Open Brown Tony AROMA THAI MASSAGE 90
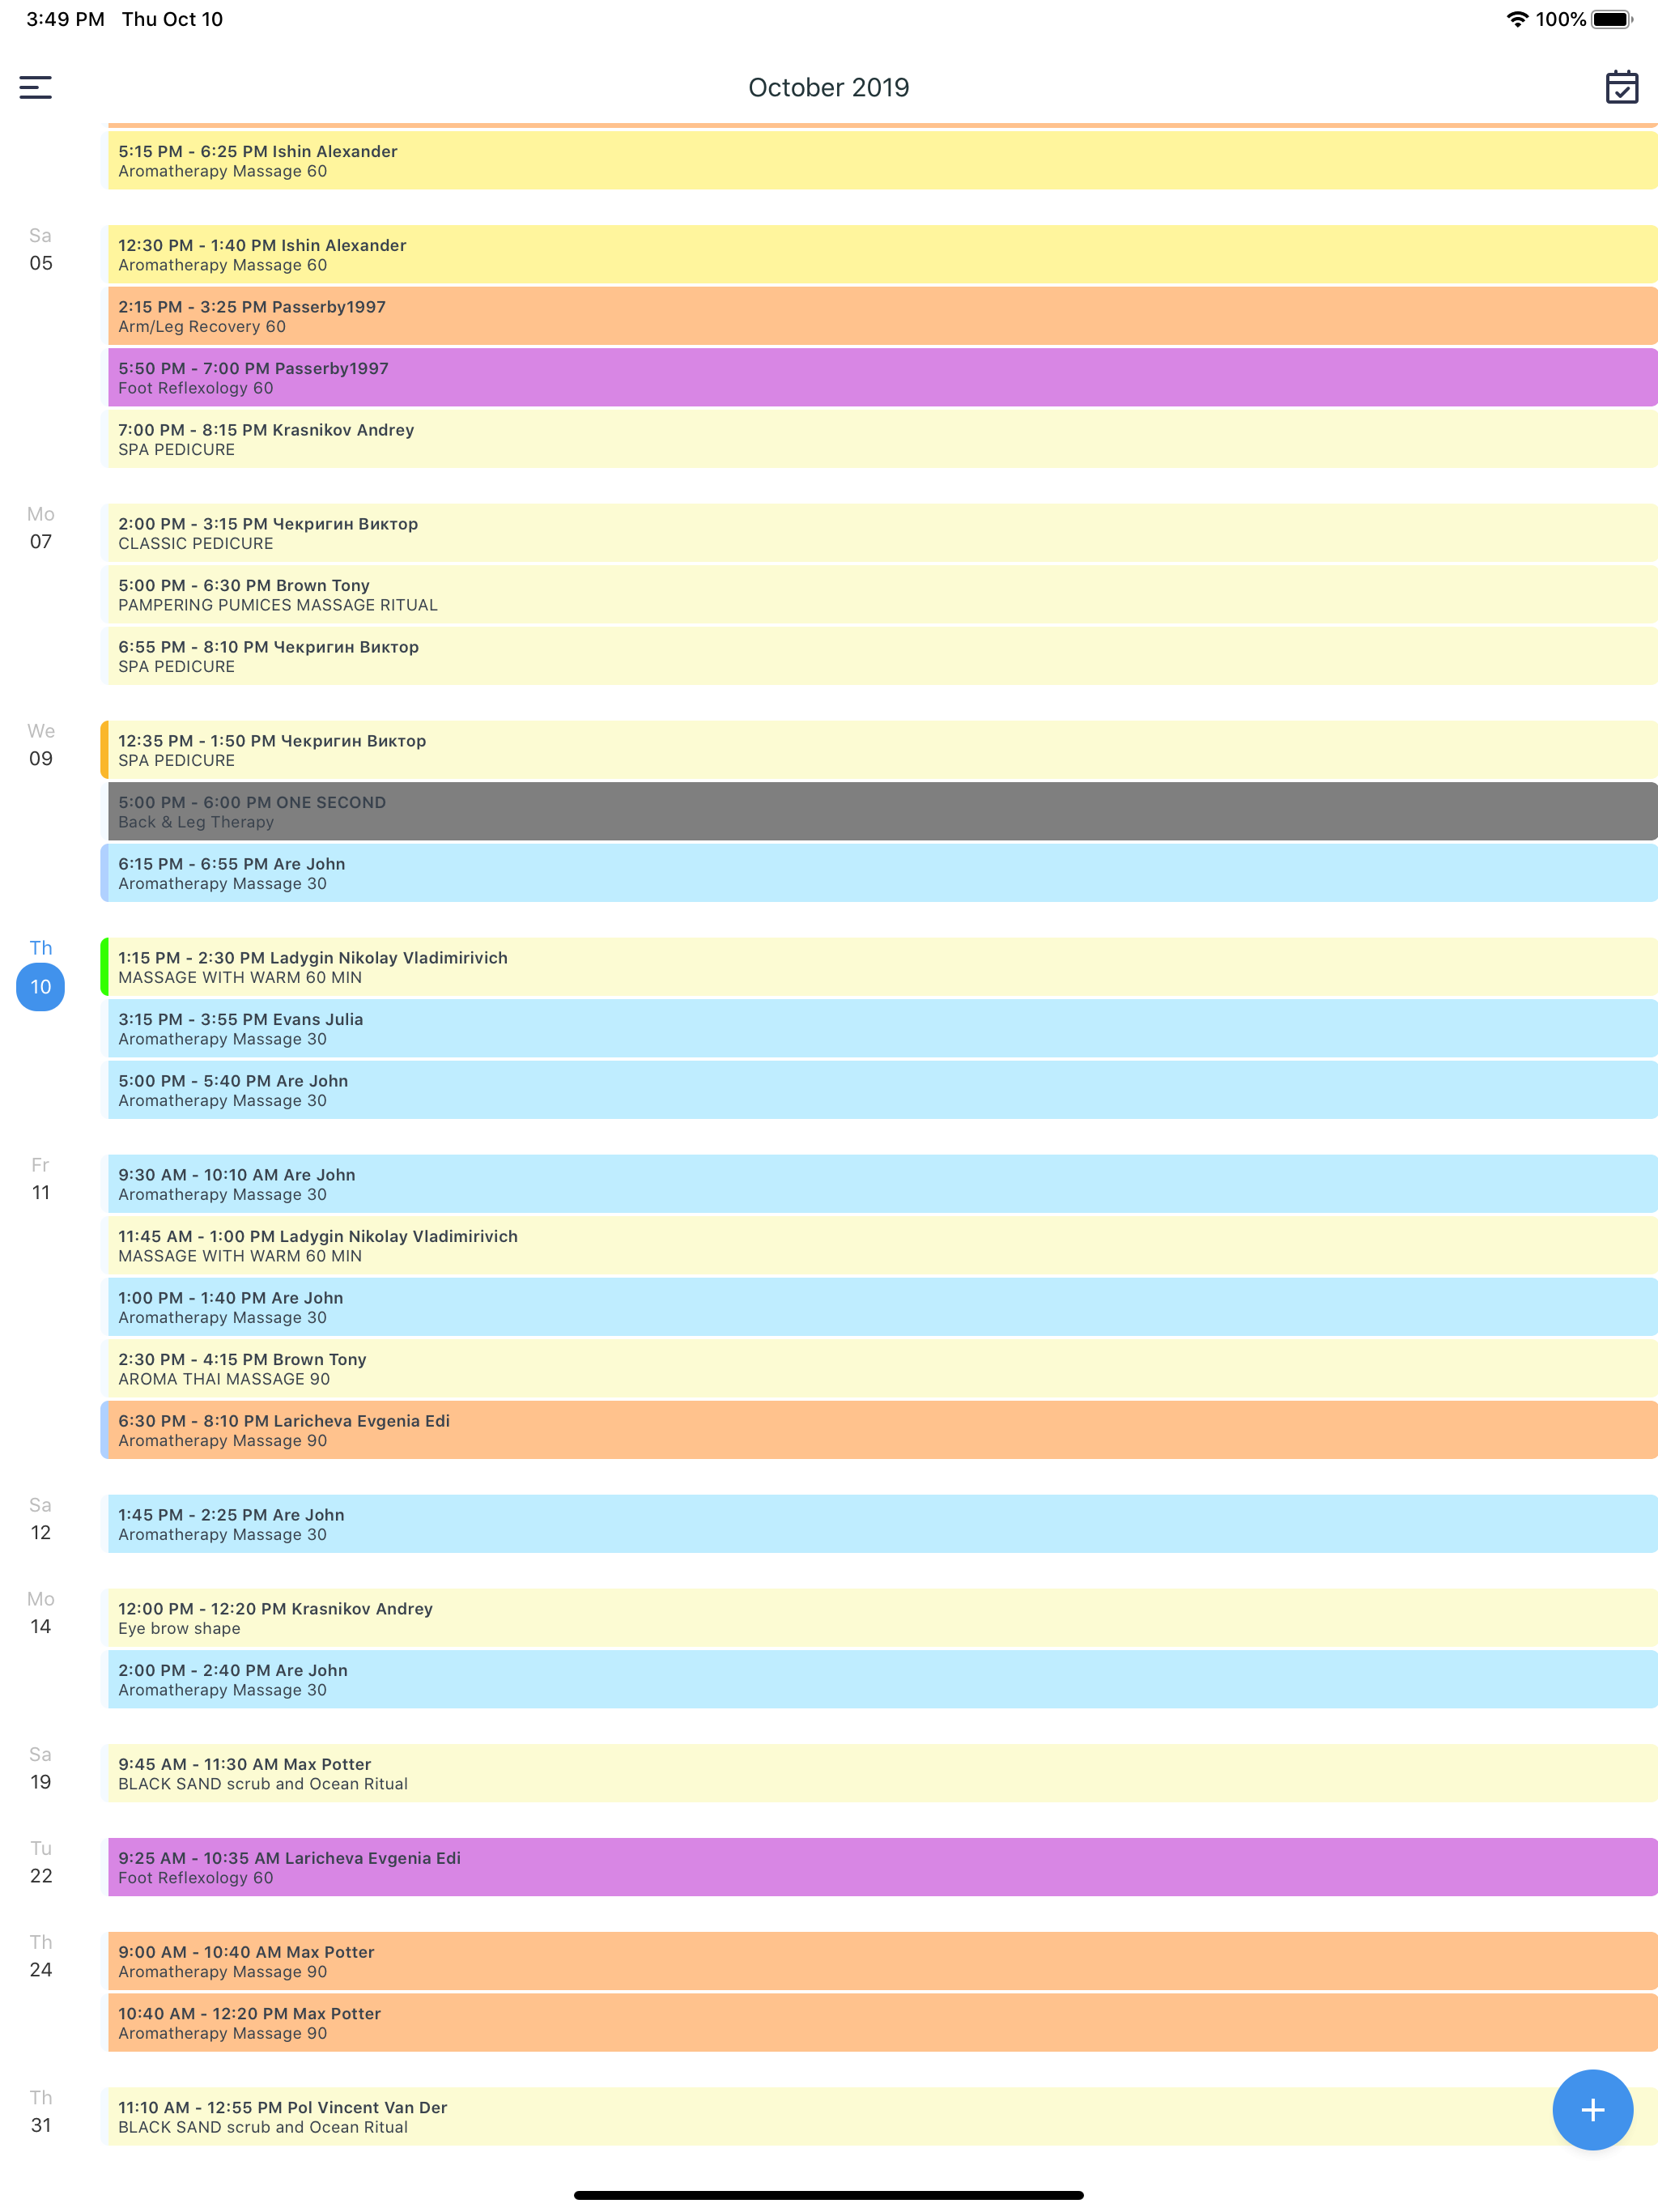The height and width of the screenshot is (2212, 1658). [880, 1369]
